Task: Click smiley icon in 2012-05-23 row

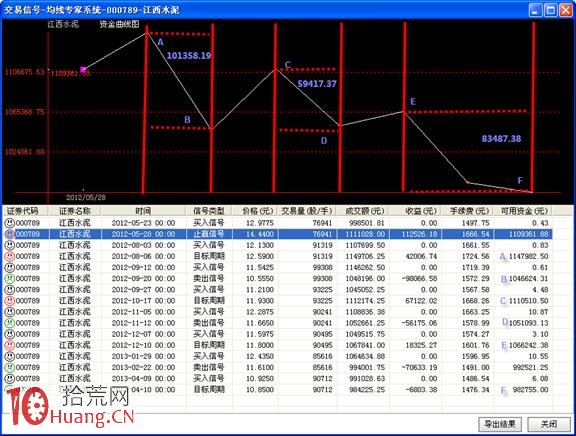Action: pos(10,223)
